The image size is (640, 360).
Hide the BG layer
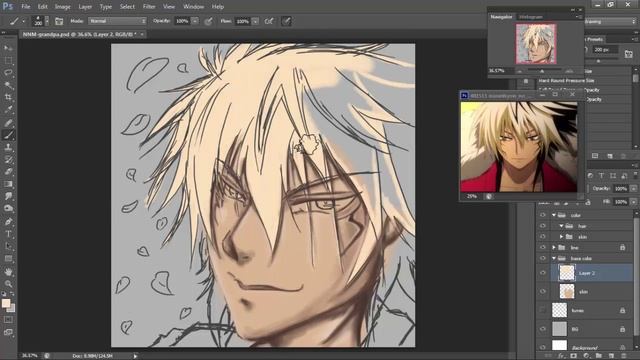click(x=542, y=329)
